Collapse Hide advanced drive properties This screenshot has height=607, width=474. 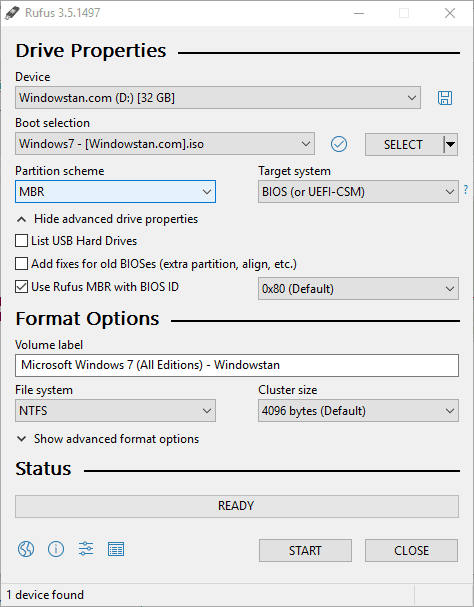(107, 219)
